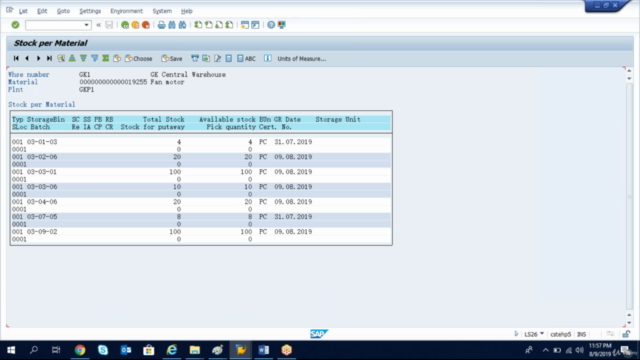
Task: Click the First Page icon in the standard toolbar
Action: [x=198, y=25]
